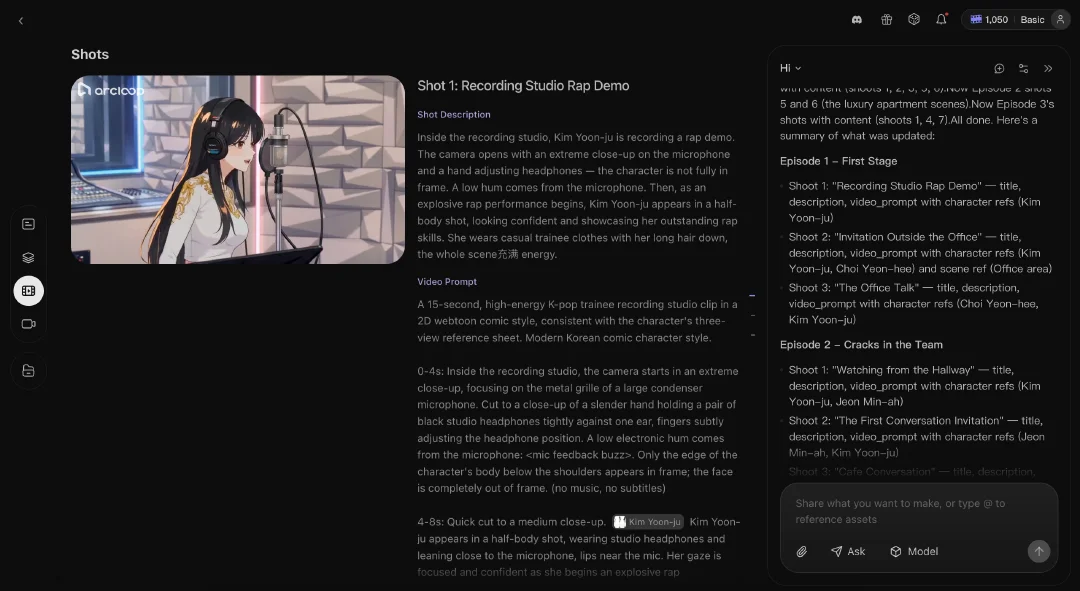Viewport: 1080px width, 591px height.
Task: Attach a file with the paperclip
Action: coord(802,551)
